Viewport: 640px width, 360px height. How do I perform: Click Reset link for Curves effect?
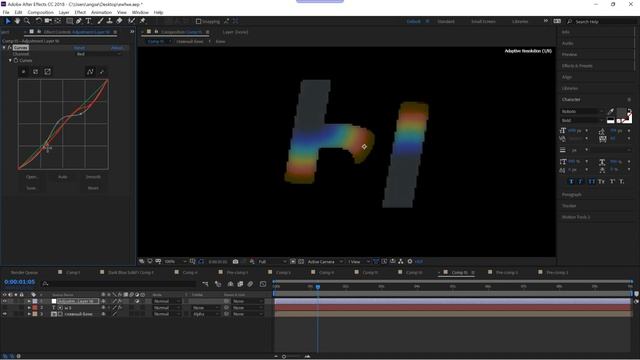79,48
